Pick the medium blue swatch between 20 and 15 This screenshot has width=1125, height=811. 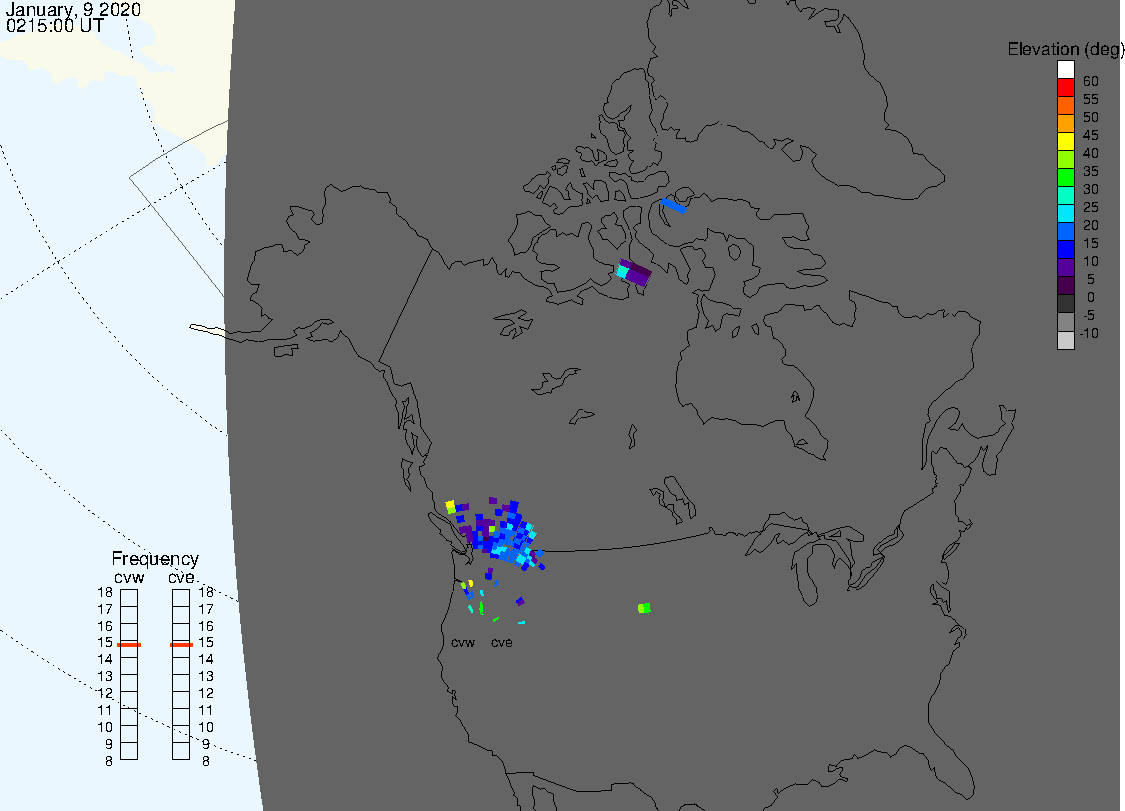[1065, 231]
